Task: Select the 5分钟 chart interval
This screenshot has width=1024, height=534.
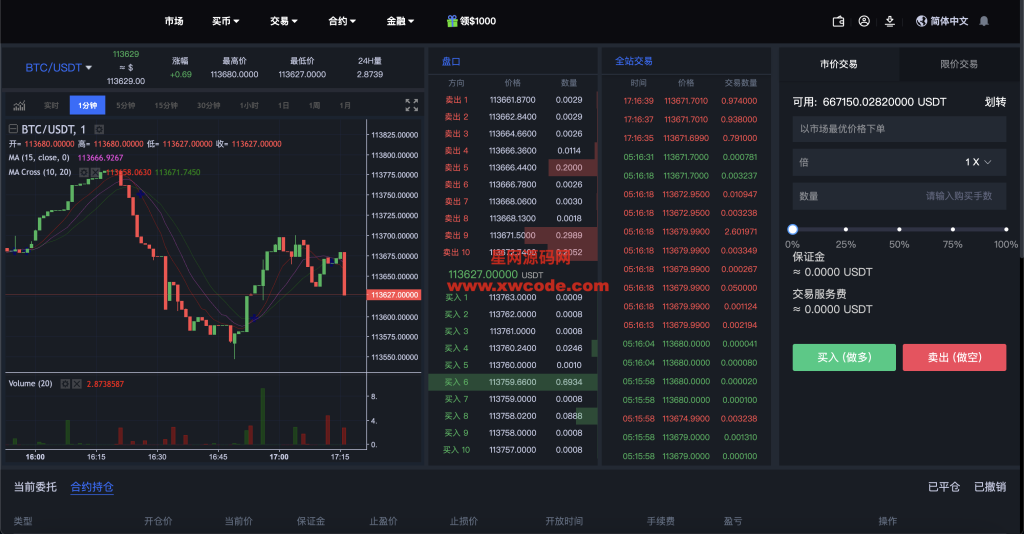Action: coord(125,105)
